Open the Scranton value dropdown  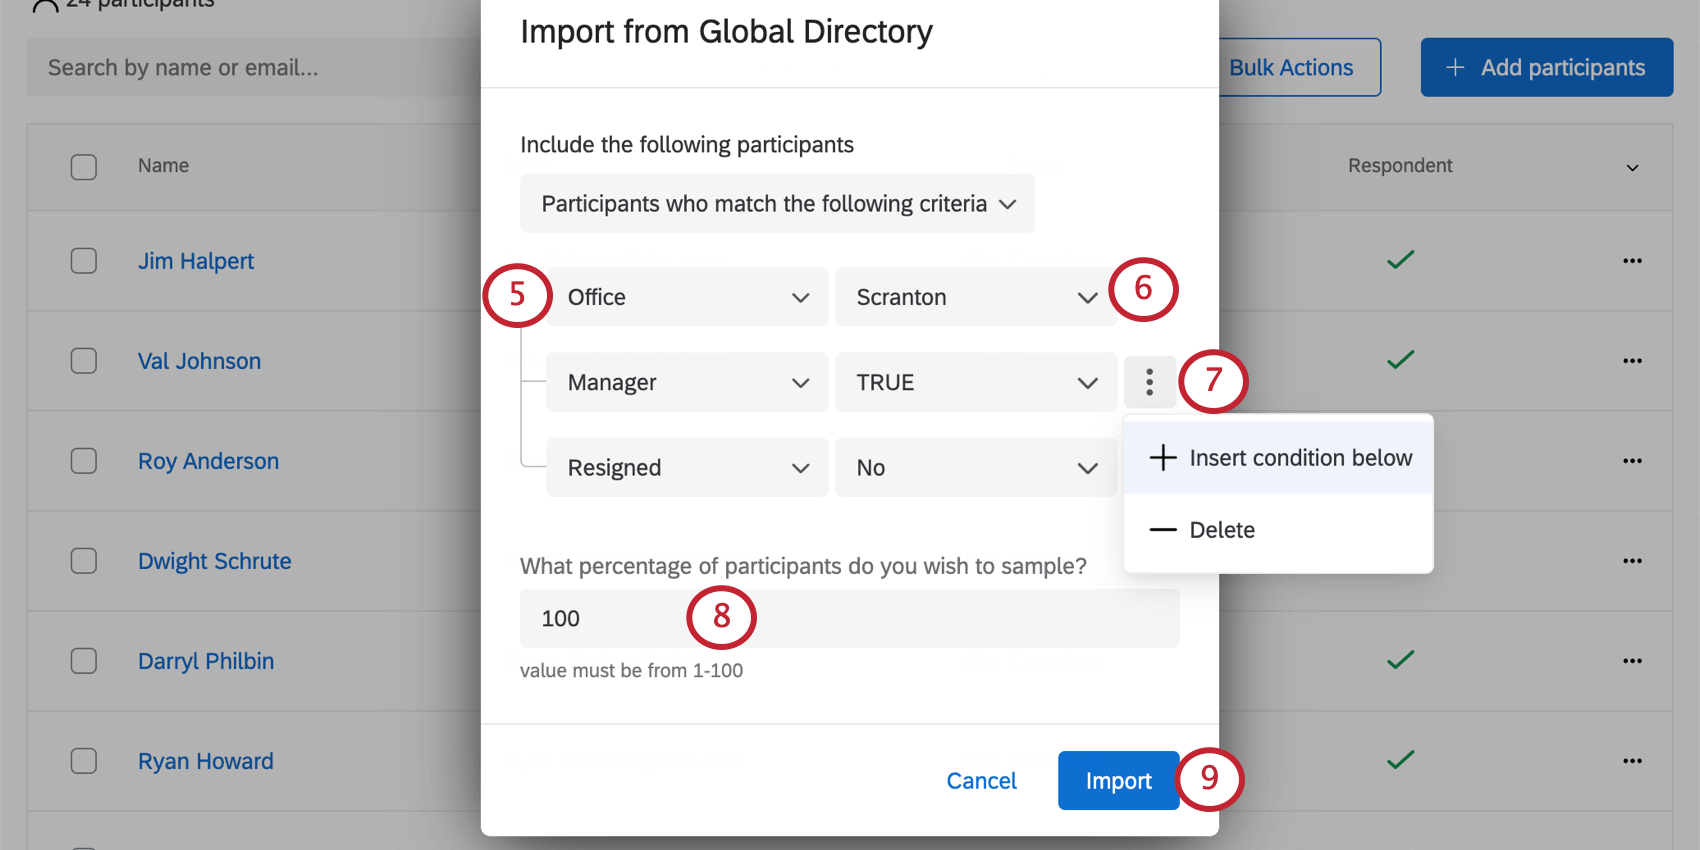(975, 297)
